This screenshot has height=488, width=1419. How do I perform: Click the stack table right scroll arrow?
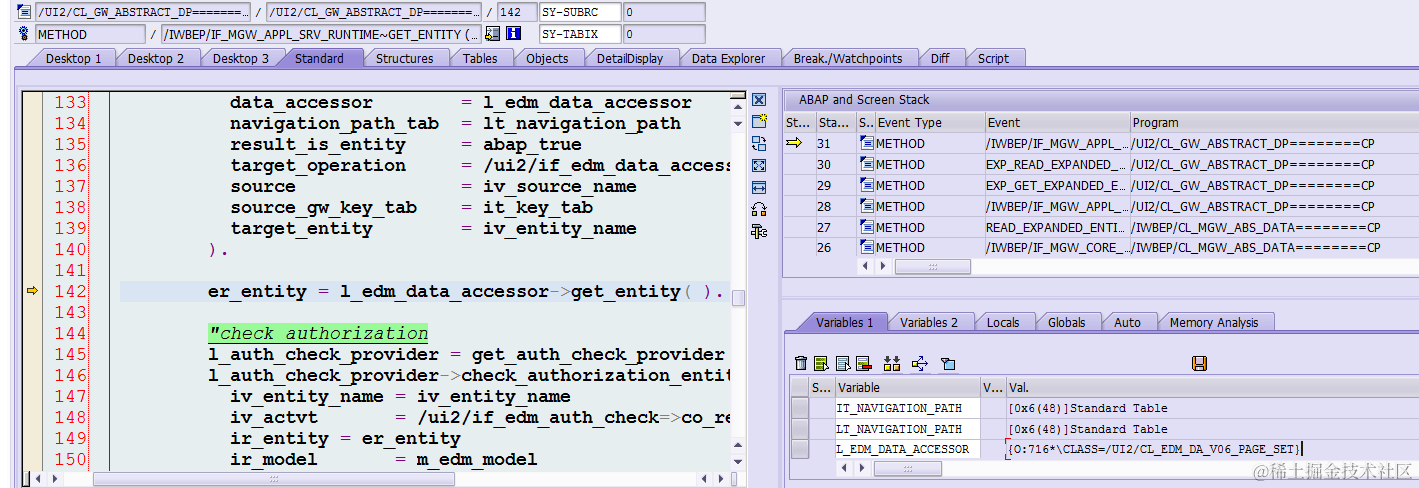click(x=882, y=267)
